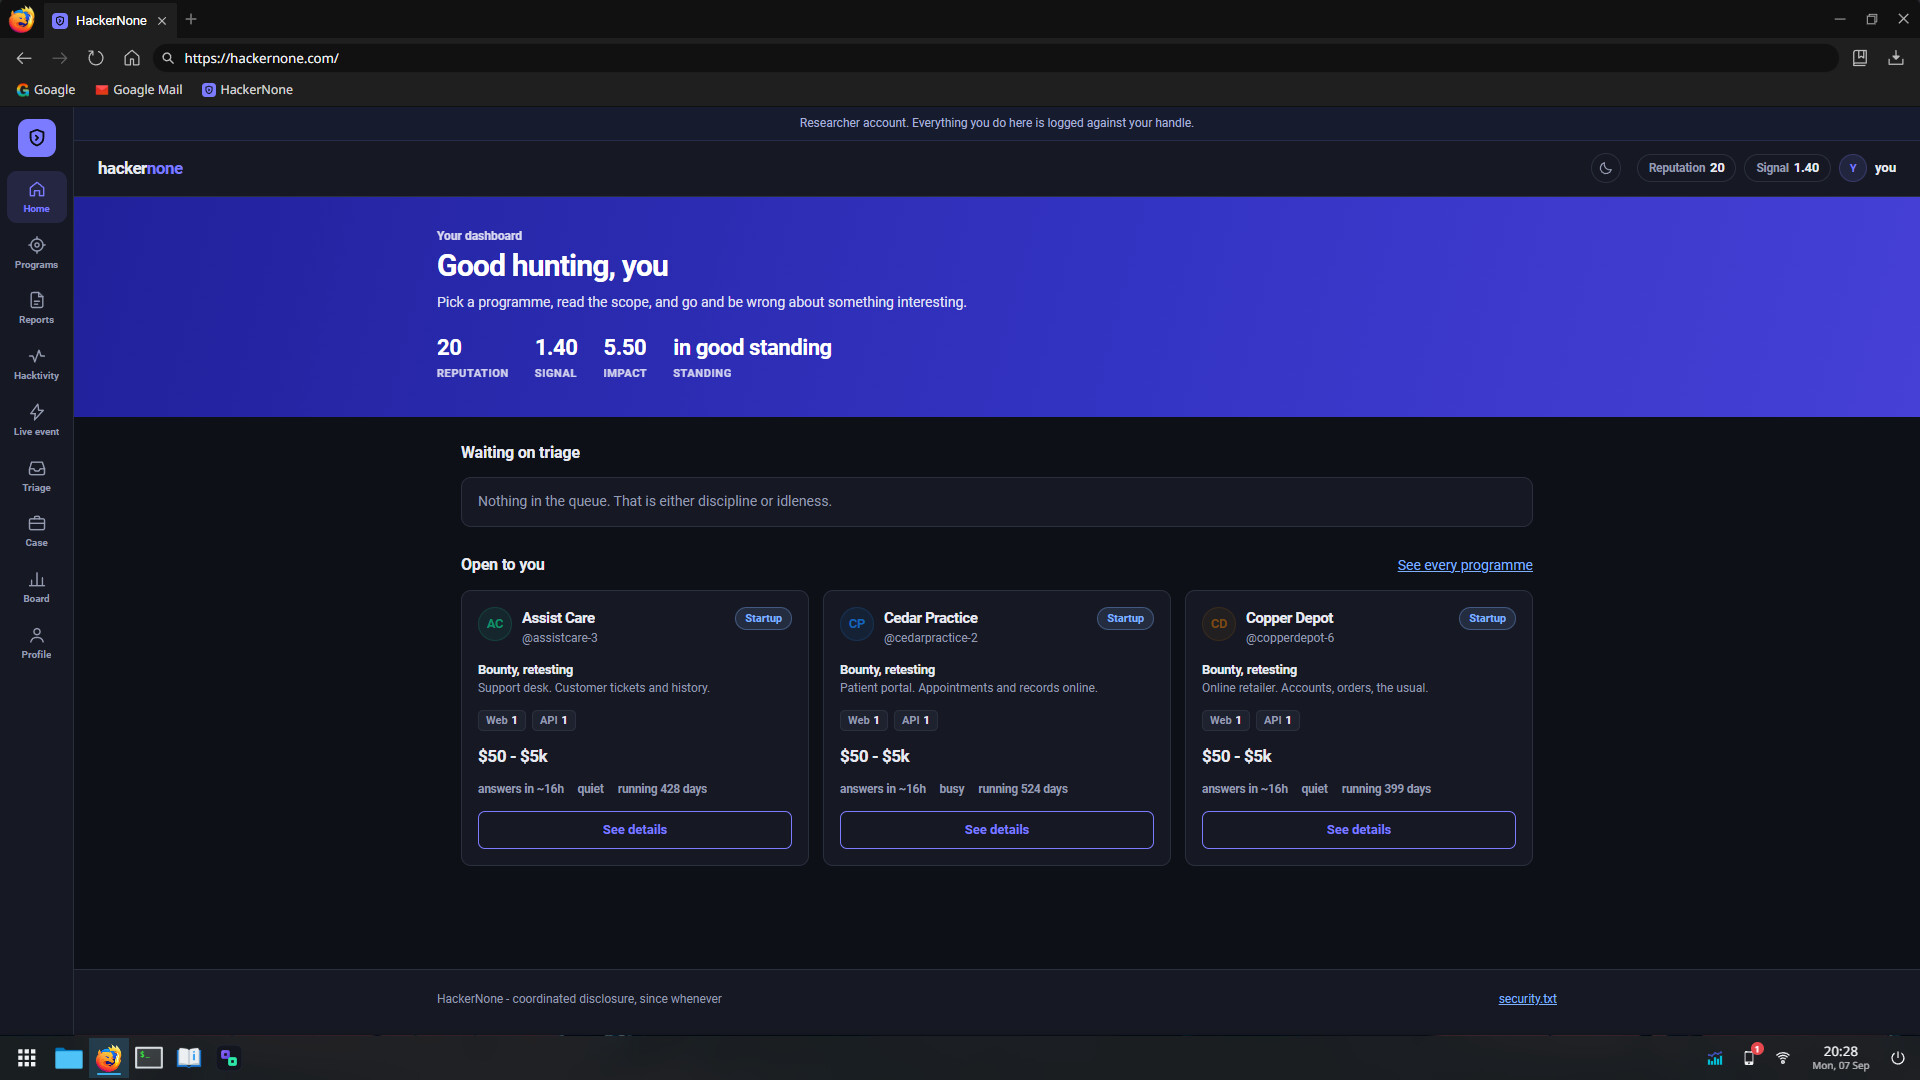1920x1080 pixels.
Task: Click the Web 1 tag on Cedar Practice
Action: coord(863,720)
